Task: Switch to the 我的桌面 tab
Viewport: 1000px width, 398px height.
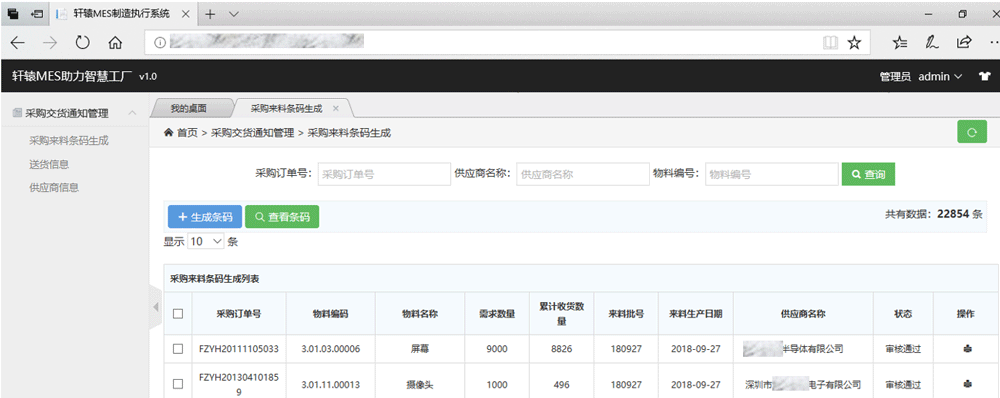Action: (x=189, y=108)
